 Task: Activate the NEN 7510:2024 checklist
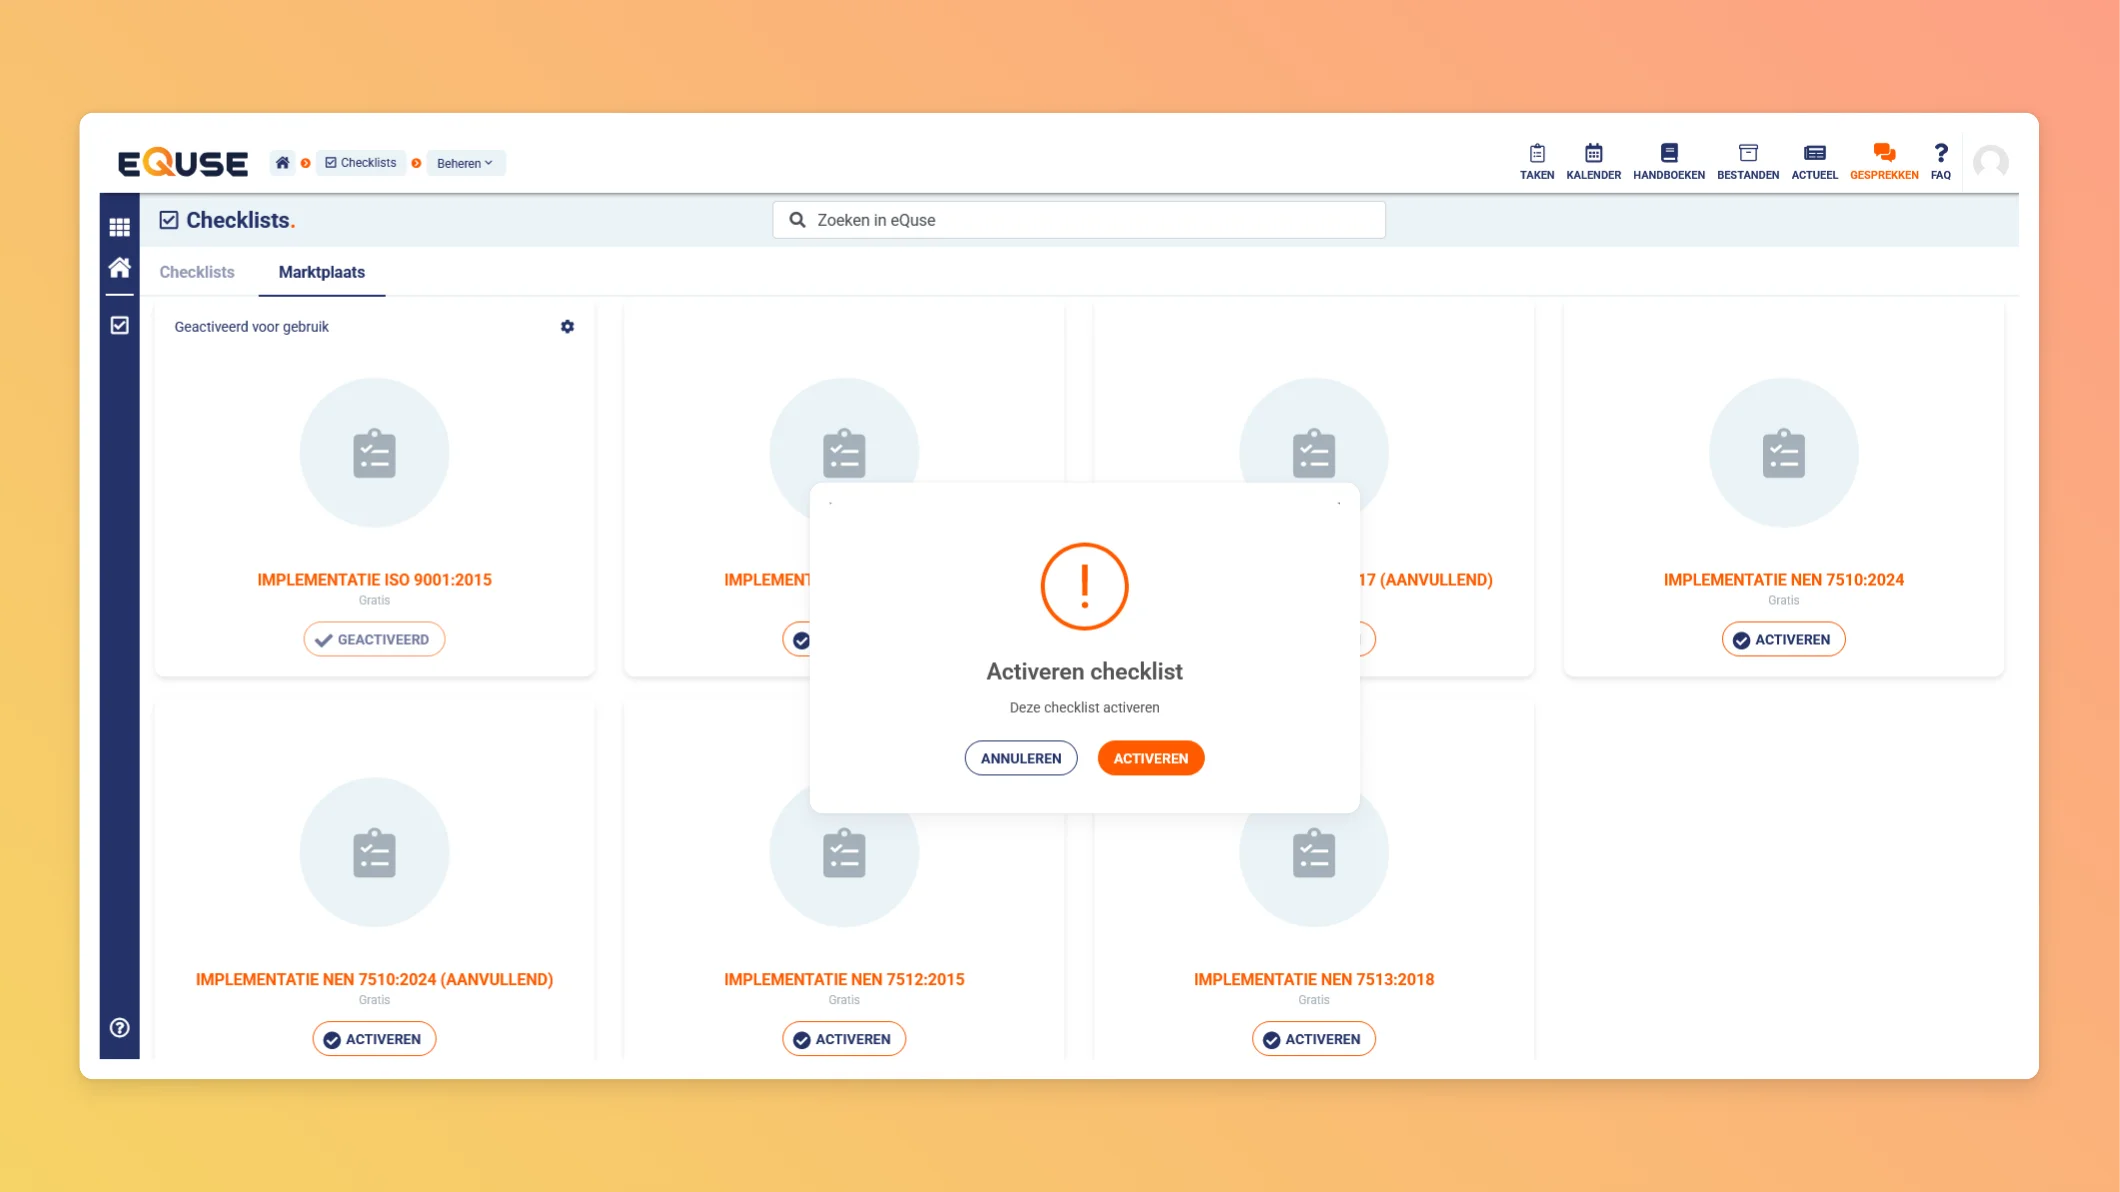[x=1782, y=639]
